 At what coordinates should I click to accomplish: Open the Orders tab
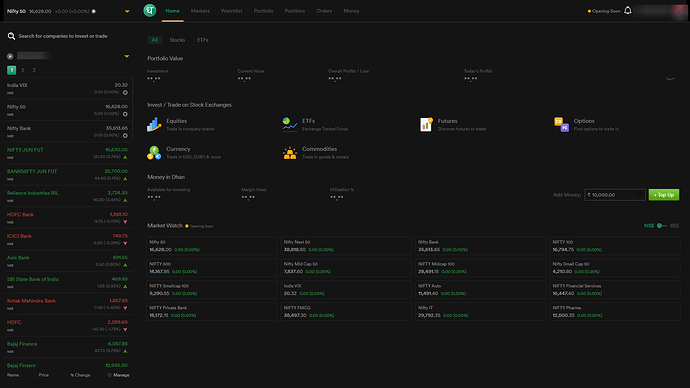click(324, 11)
